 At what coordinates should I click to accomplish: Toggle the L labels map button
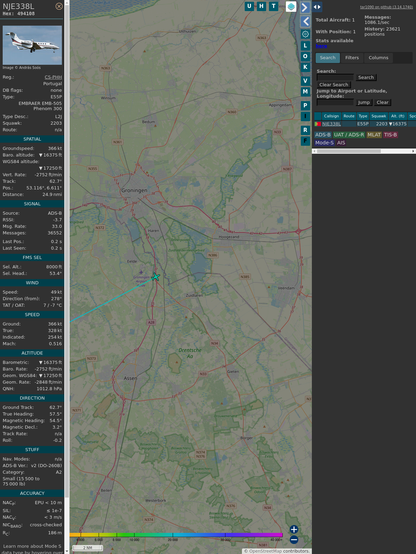pos(305,46)
